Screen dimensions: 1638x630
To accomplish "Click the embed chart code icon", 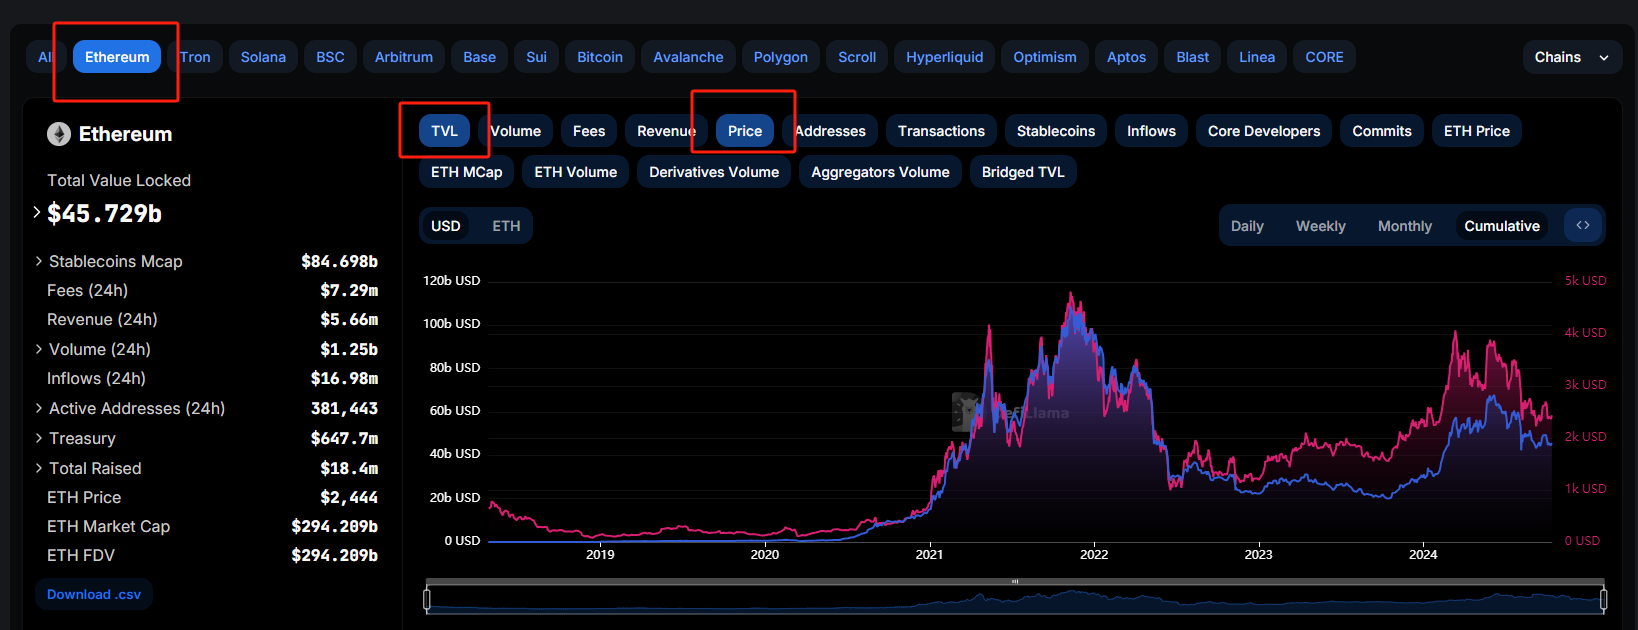I will point(1583,225).
